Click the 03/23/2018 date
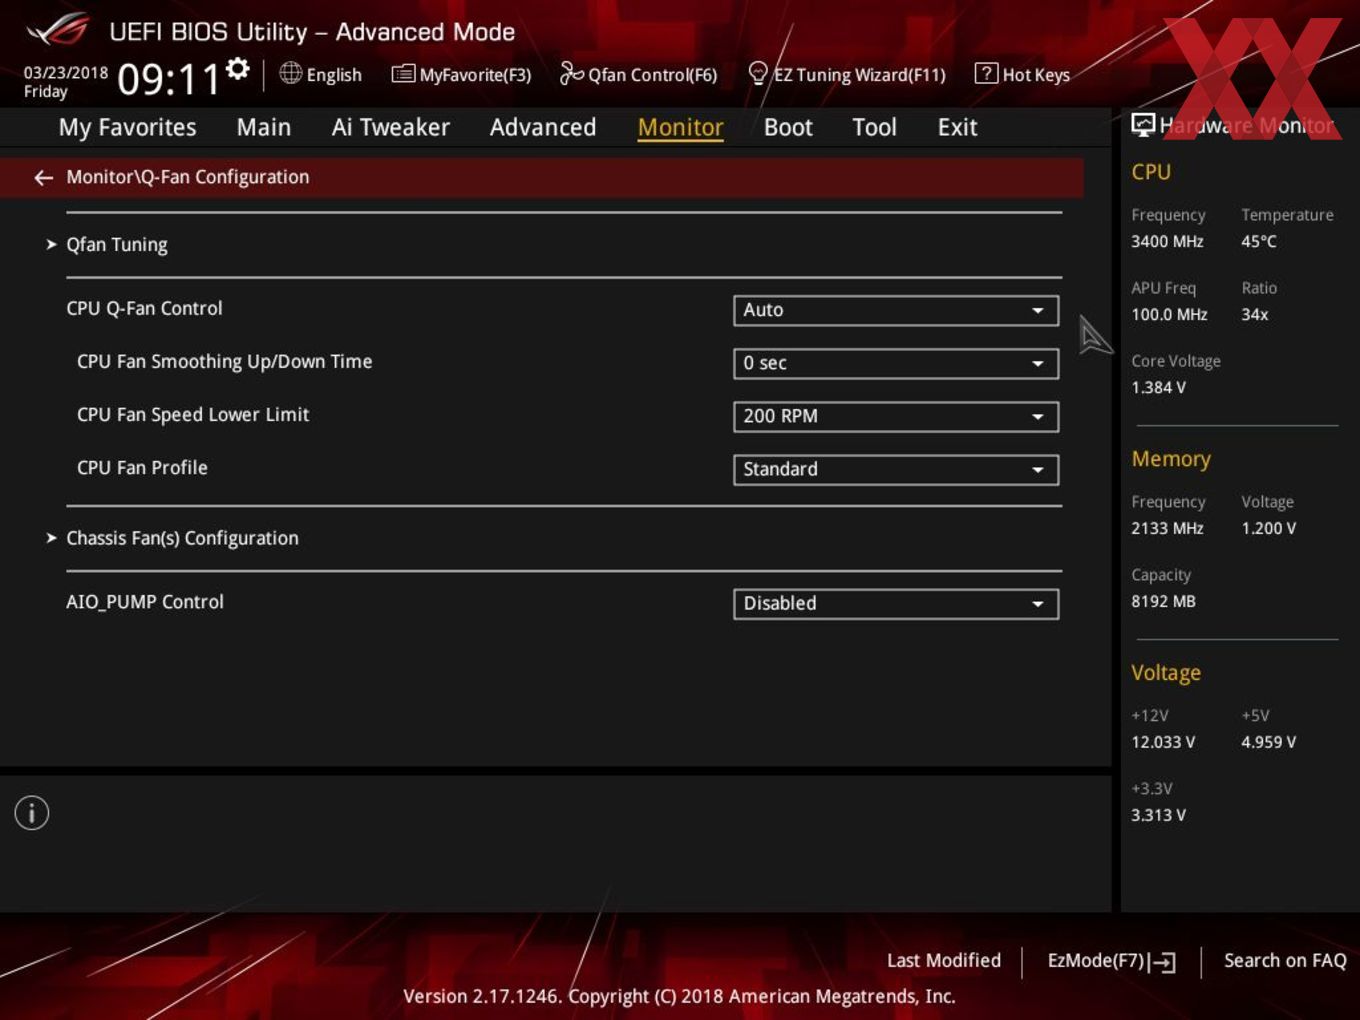The width and height of the screenshot is (1360, 1020). pos(66,73)
